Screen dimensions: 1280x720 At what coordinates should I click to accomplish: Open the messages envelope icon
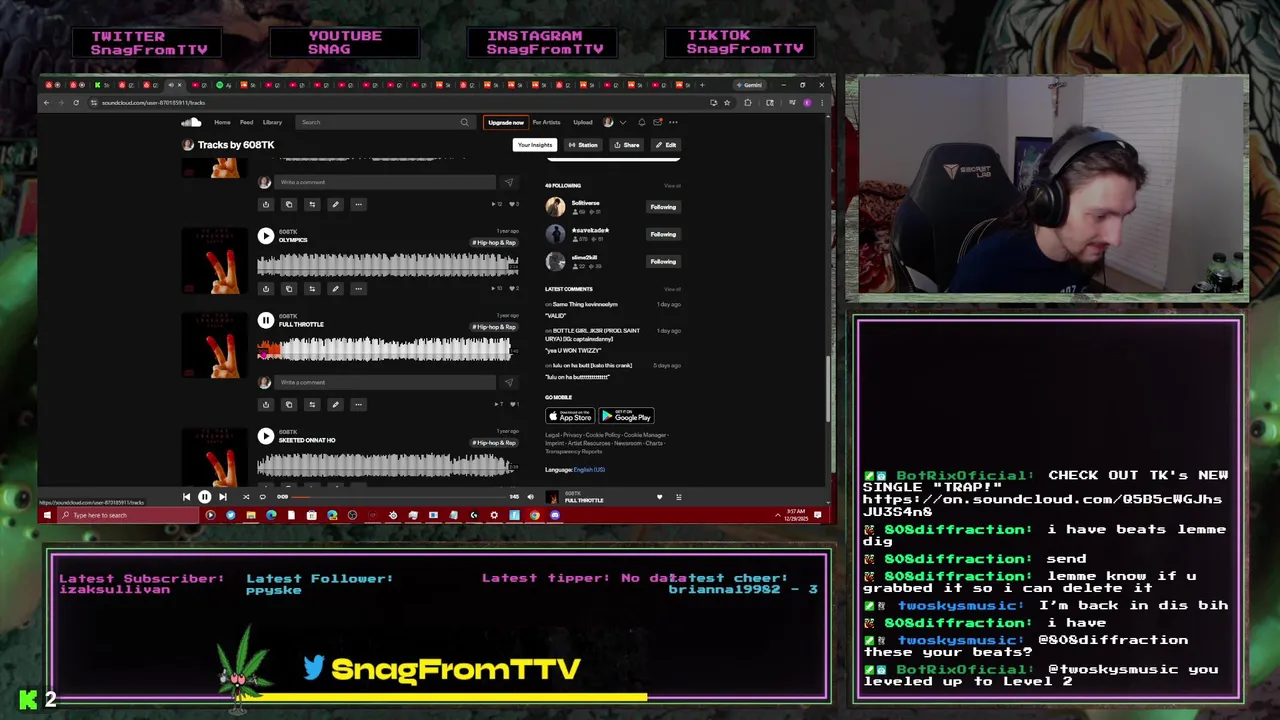tap(657, 122)
